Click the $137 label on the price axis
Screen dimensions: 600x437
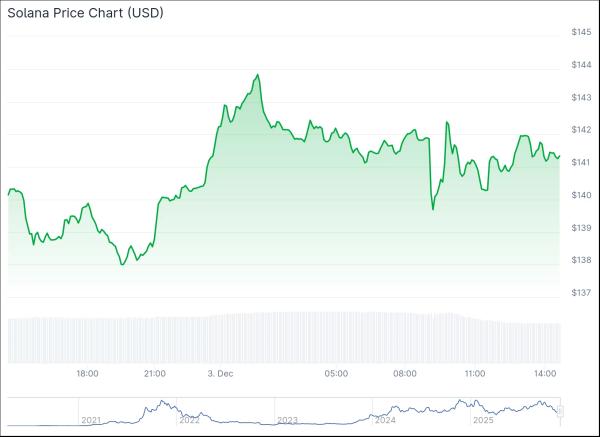click(581, 293)
